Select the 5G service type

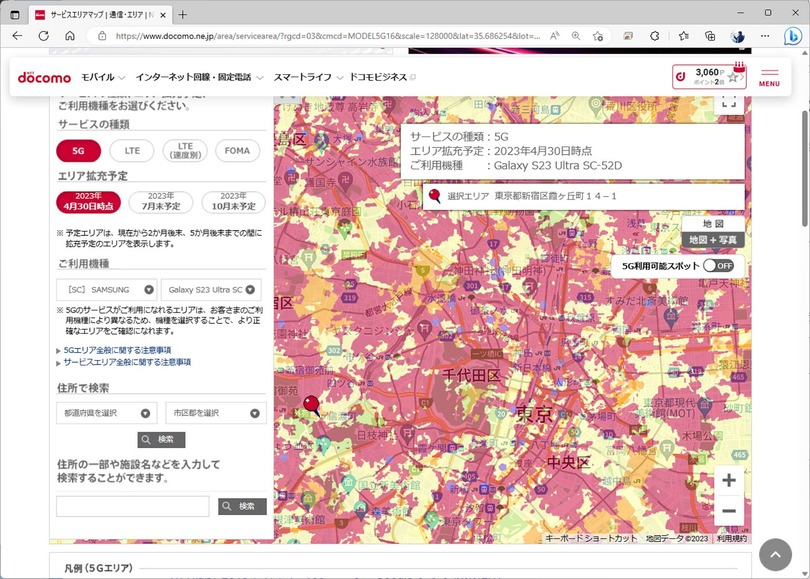79,151
